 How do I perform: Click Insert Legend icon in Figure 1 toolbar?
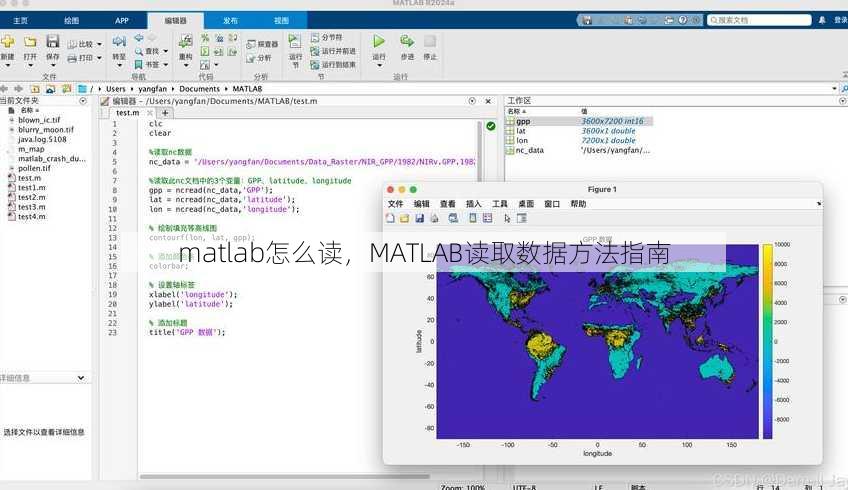click(488, 218)
